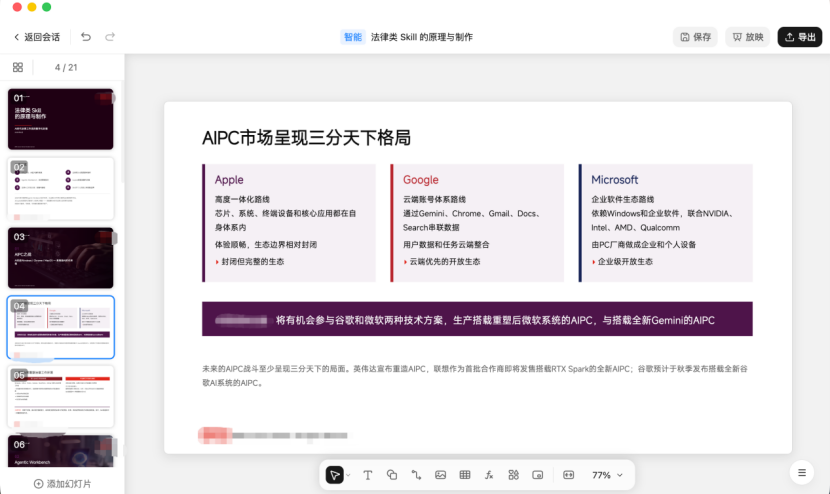Click text 用户数据和任务云端整合
The width and height of the screenshot is (830, 494).
[x=446, y=245]
